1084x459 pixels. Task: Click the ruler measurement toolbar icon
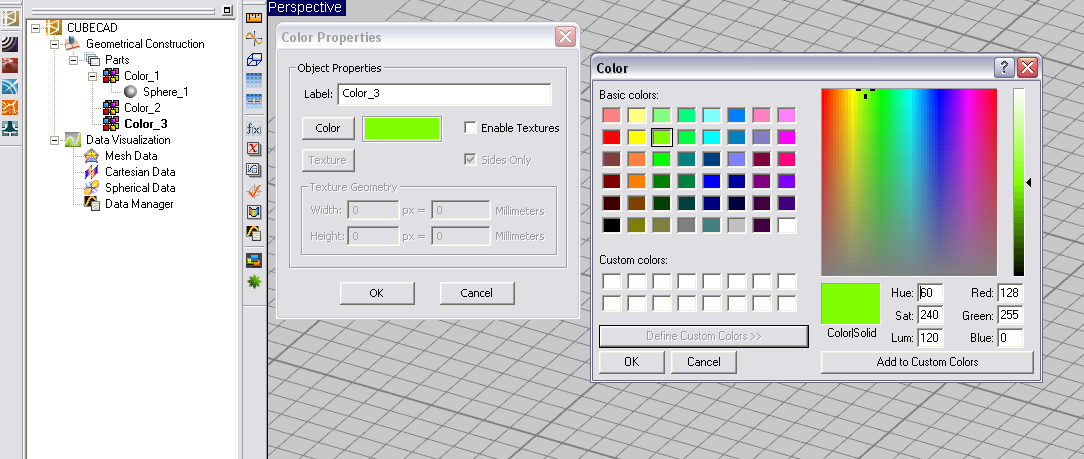coord(254,18)
